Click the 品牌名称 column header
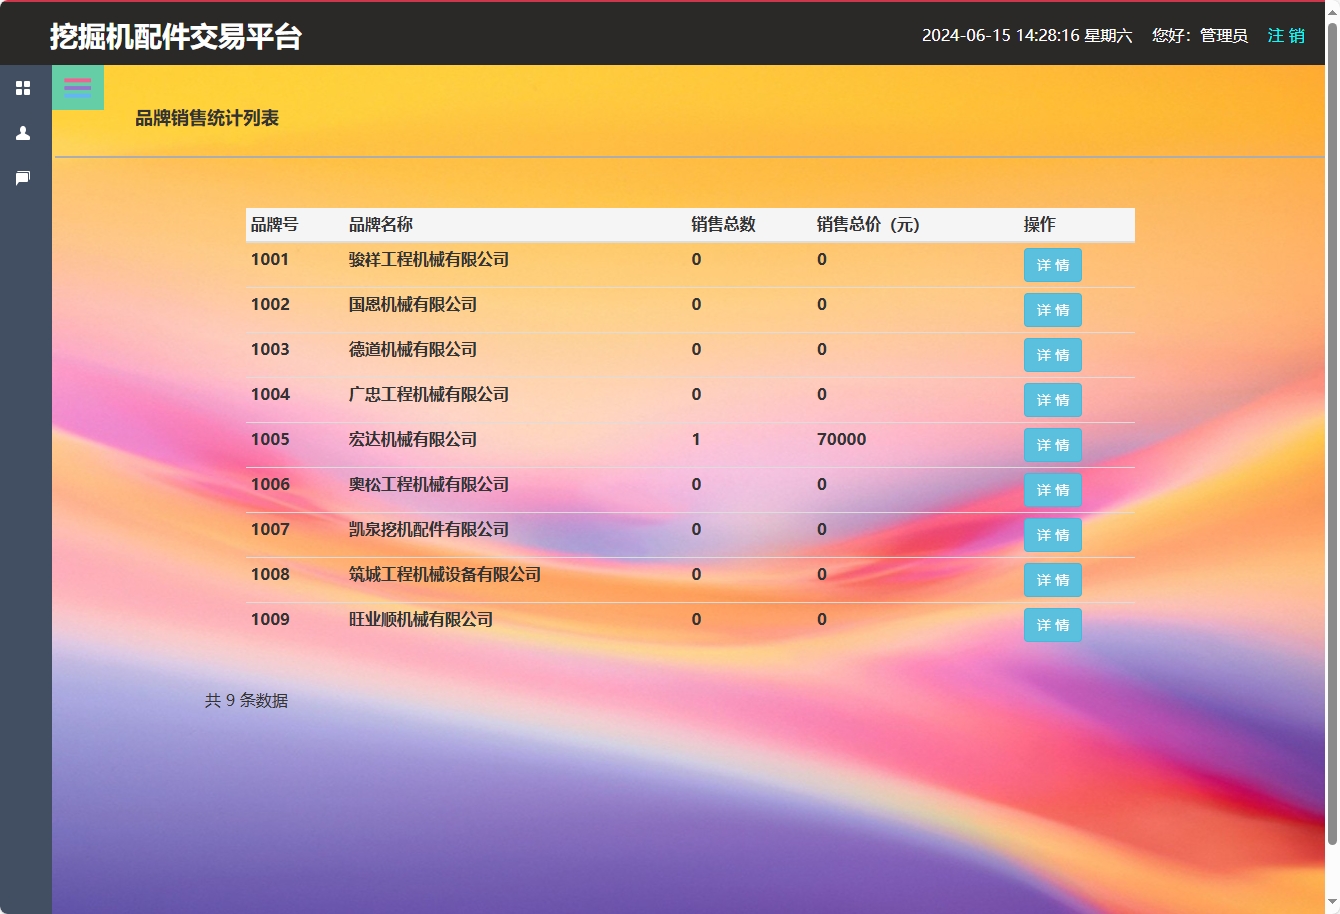The height and width of the screenshot is (914, 1340). click(x=381, y=225)
